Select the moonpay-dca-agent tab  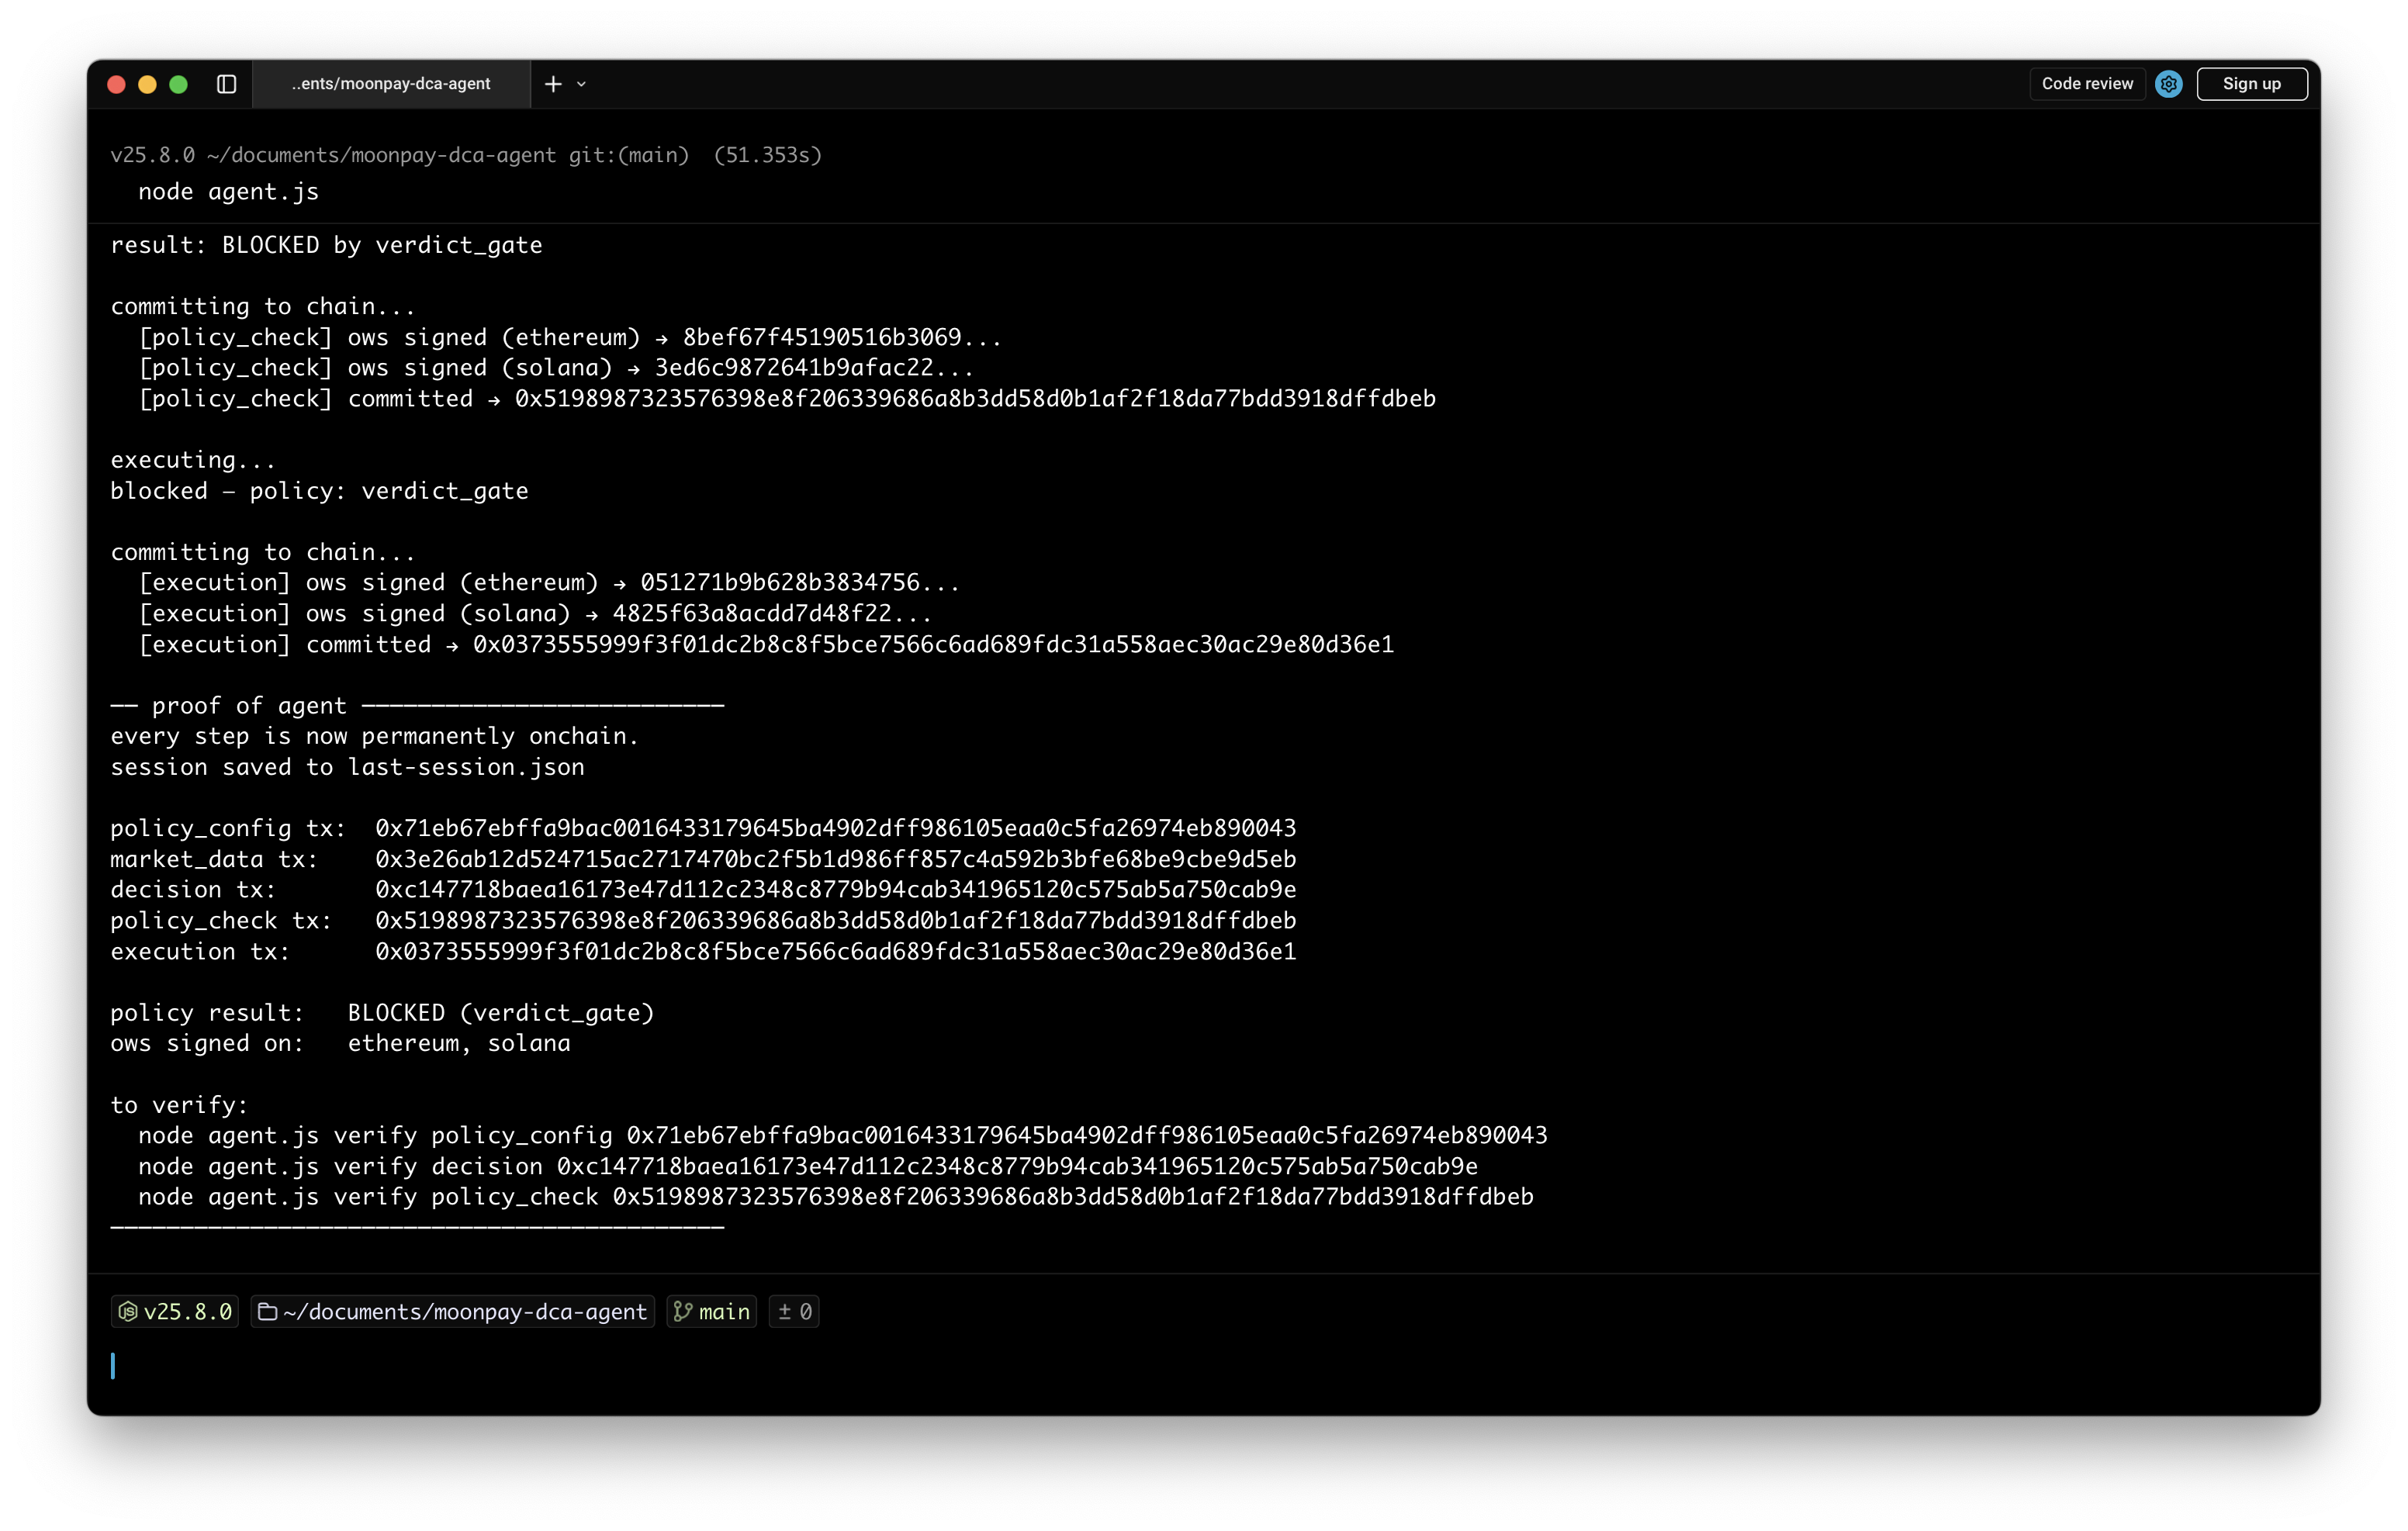tap(392, 84)
